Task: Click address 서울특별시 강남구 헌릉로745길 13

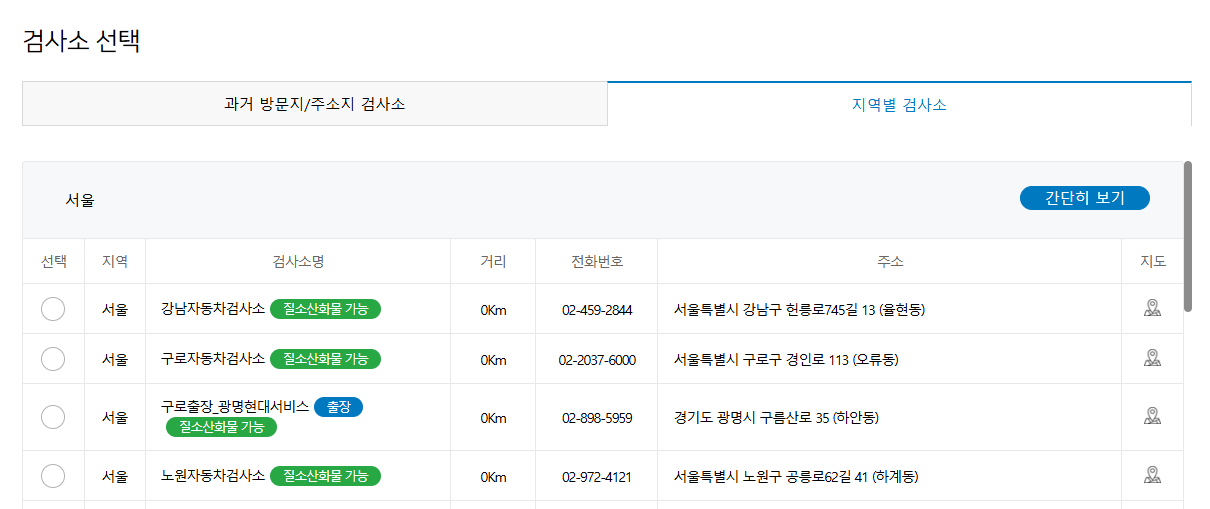Action: [800, 310]
